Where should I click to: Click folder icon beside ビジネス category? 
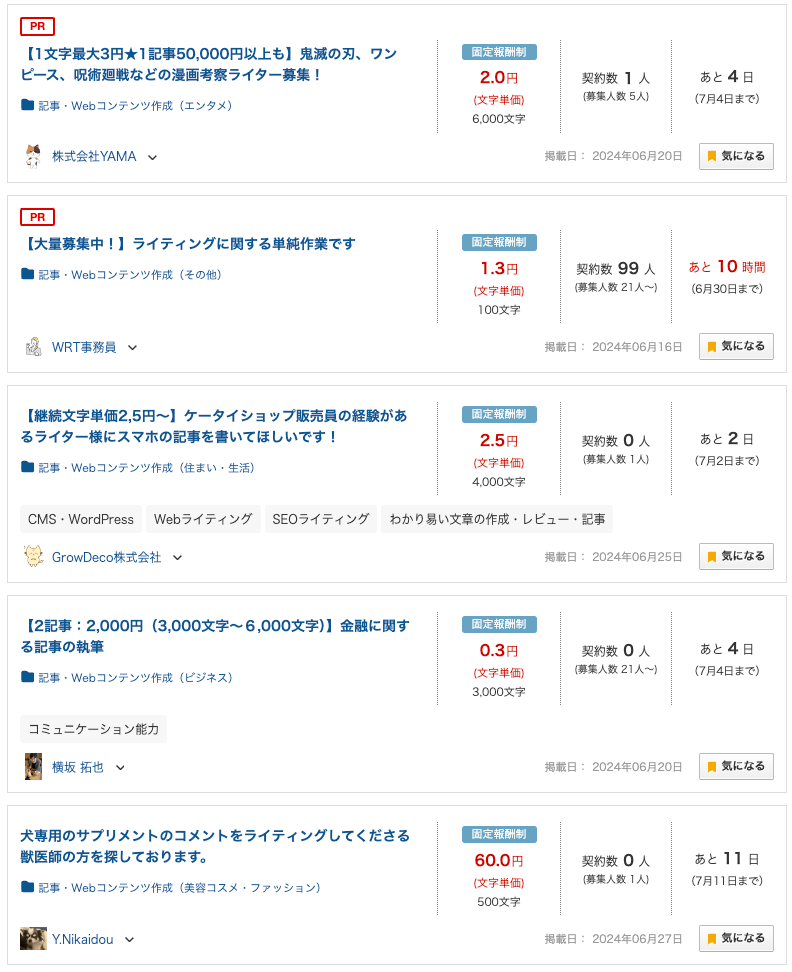coord(28,677)
